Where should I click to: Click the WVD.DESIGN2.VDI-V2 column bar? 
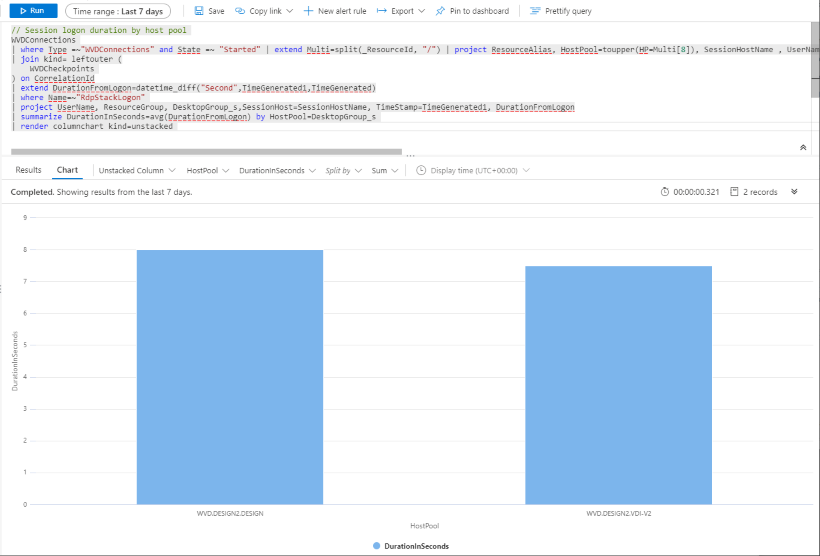pos(618,385)
